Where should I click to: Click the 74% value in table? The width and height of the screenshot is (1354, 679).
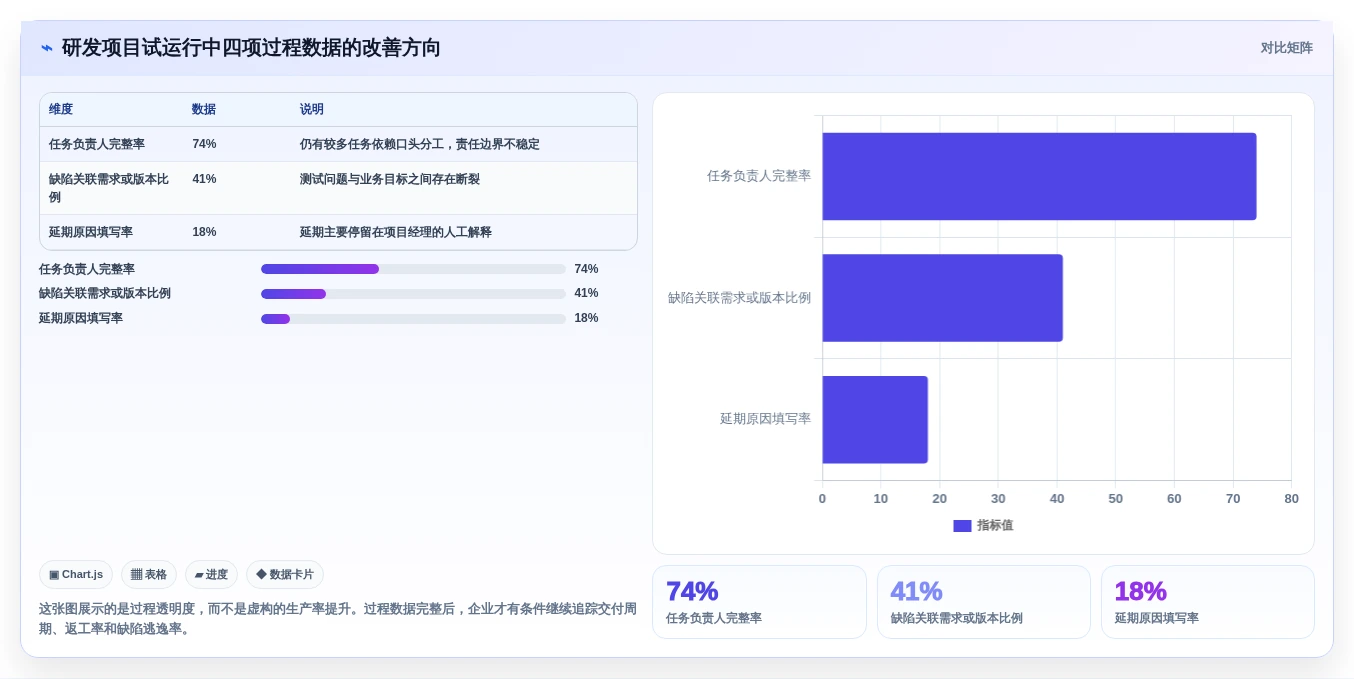point(204,144)
